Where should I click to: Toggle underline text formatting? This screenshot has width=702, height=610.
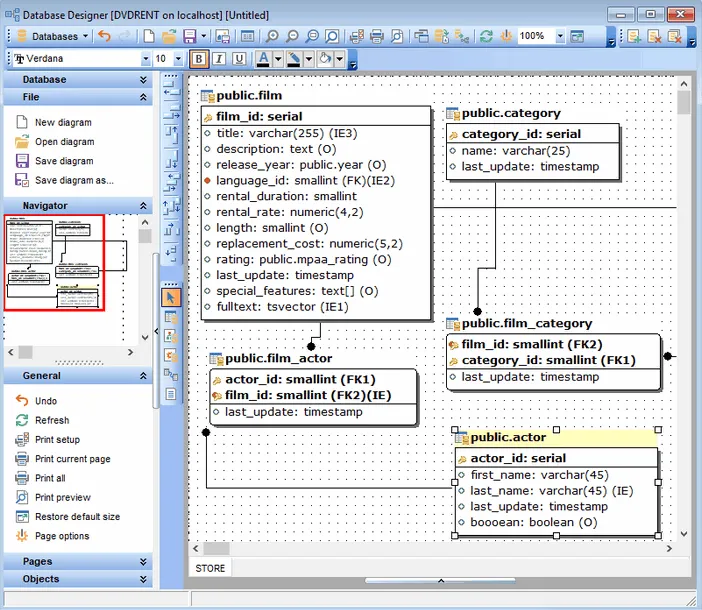pos(240,59)
